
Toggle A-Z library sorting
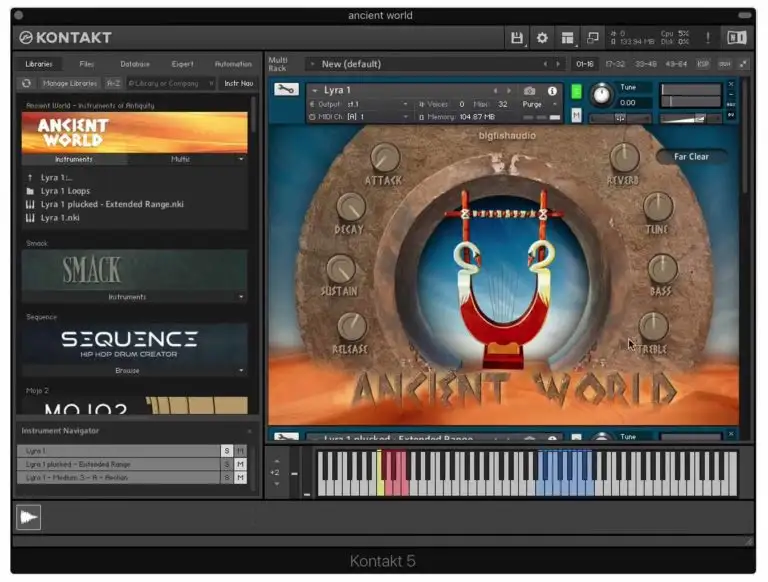tap(113, 83)
